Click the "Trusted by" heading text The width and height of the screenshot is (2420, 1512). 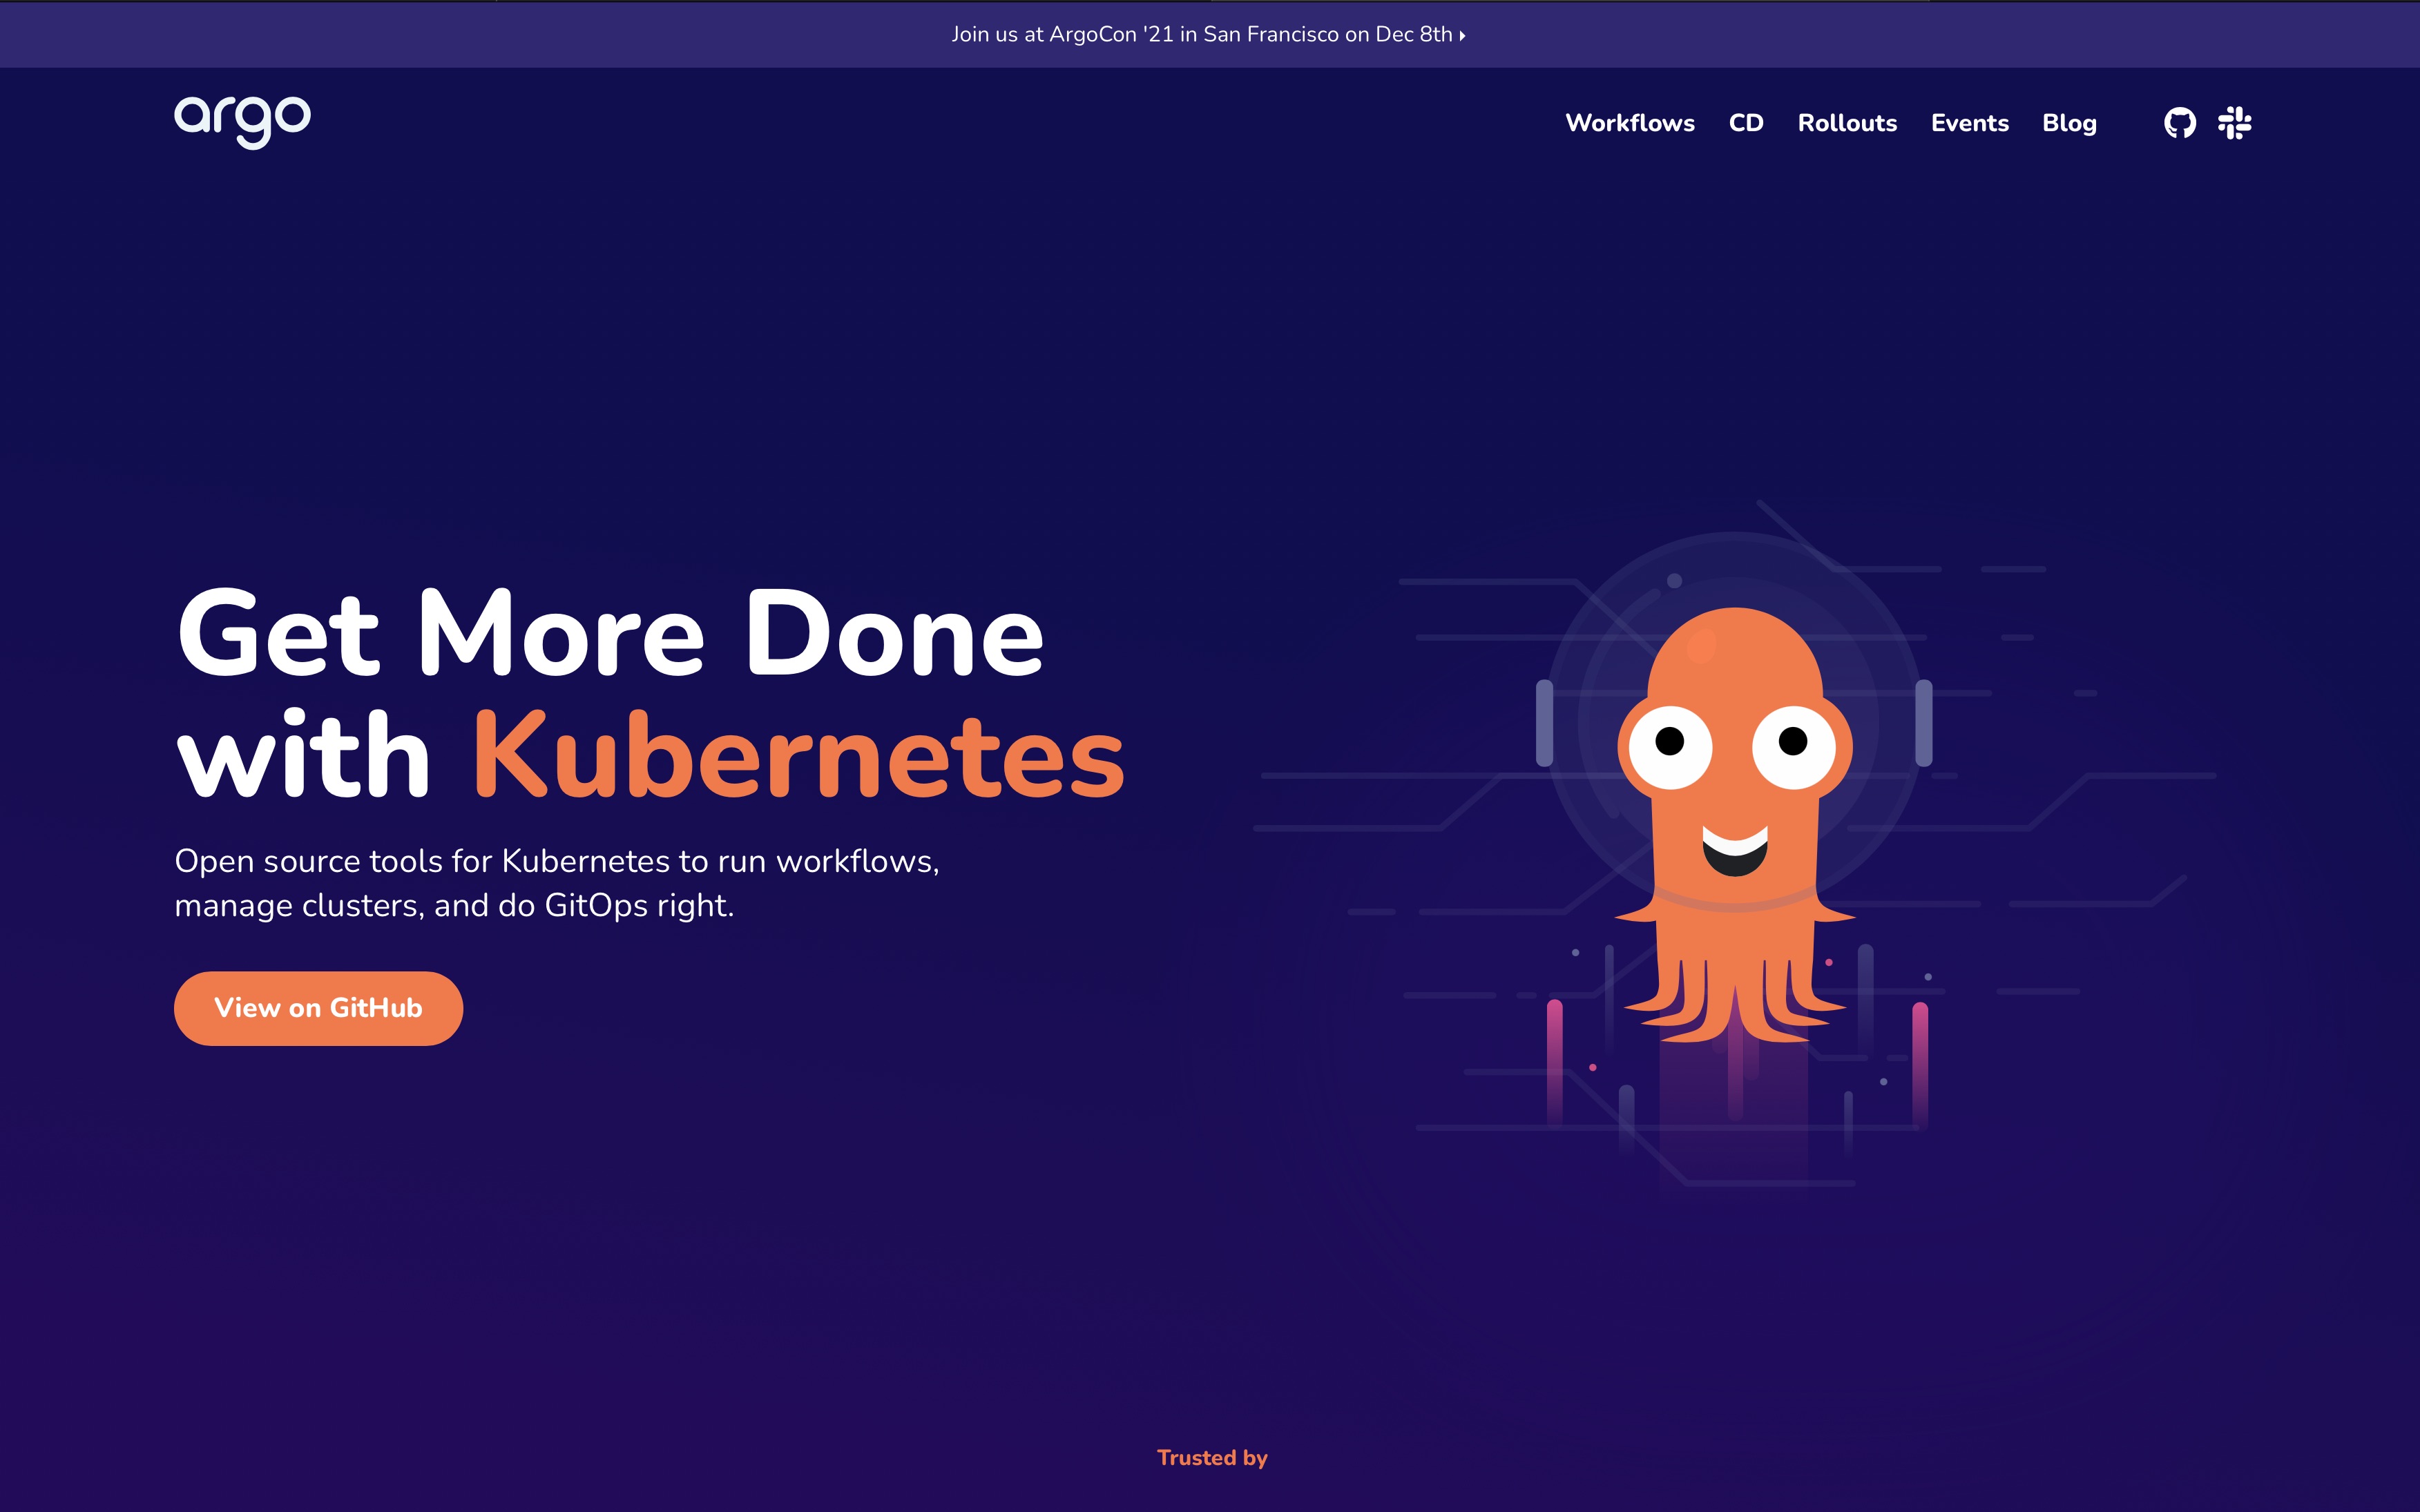[x=1212, y=1458]
